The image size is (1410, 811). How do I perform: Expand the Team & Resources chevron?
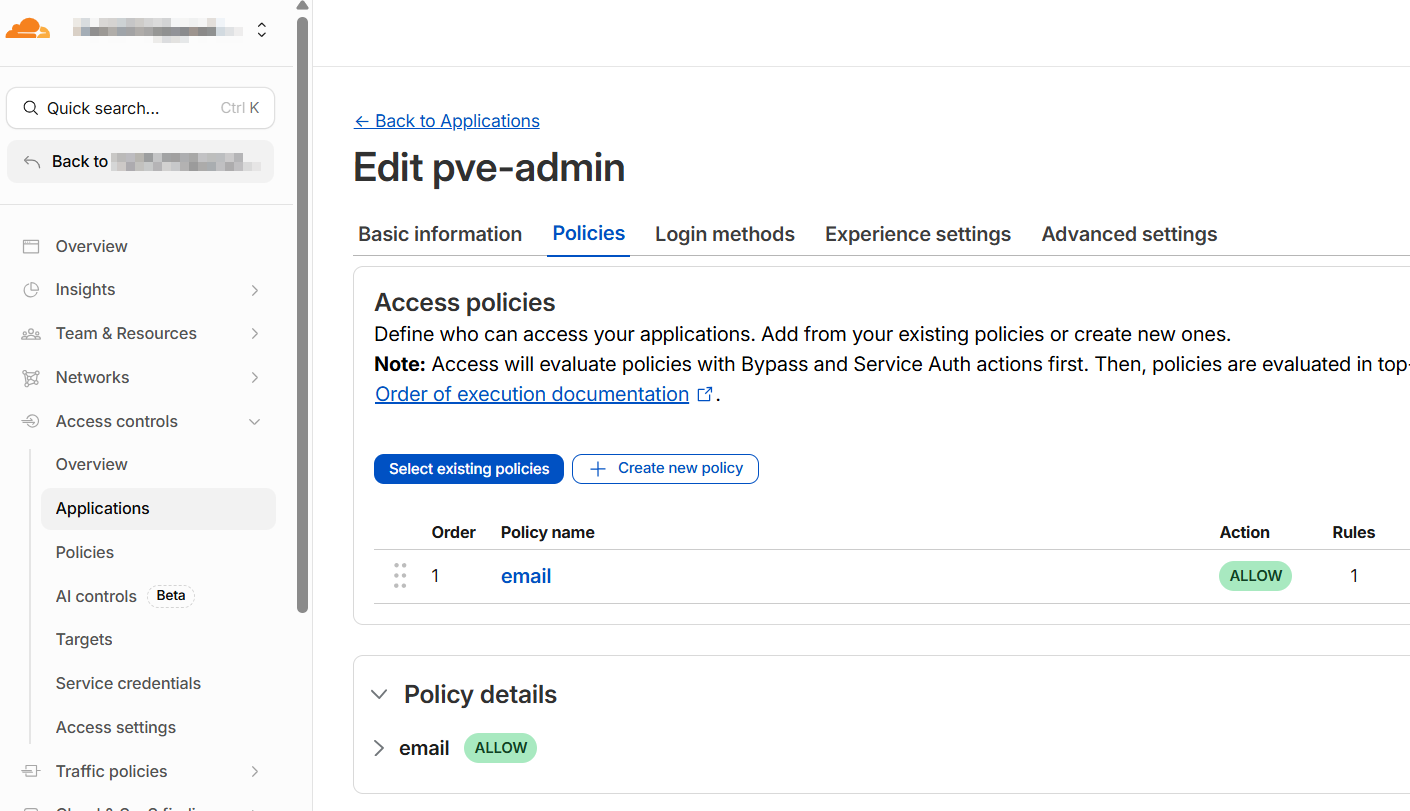[x=255, y=334]
